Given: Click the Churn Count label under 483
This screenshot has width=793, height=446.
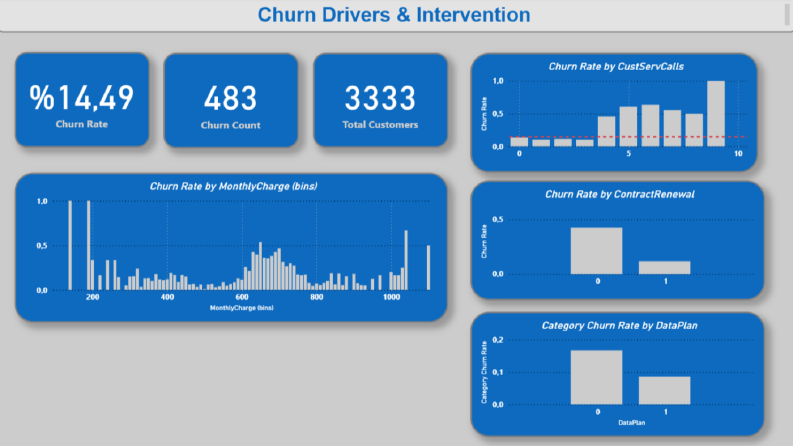Looking at the screenshot, I should pyautogui.click(x=231, y=125).
